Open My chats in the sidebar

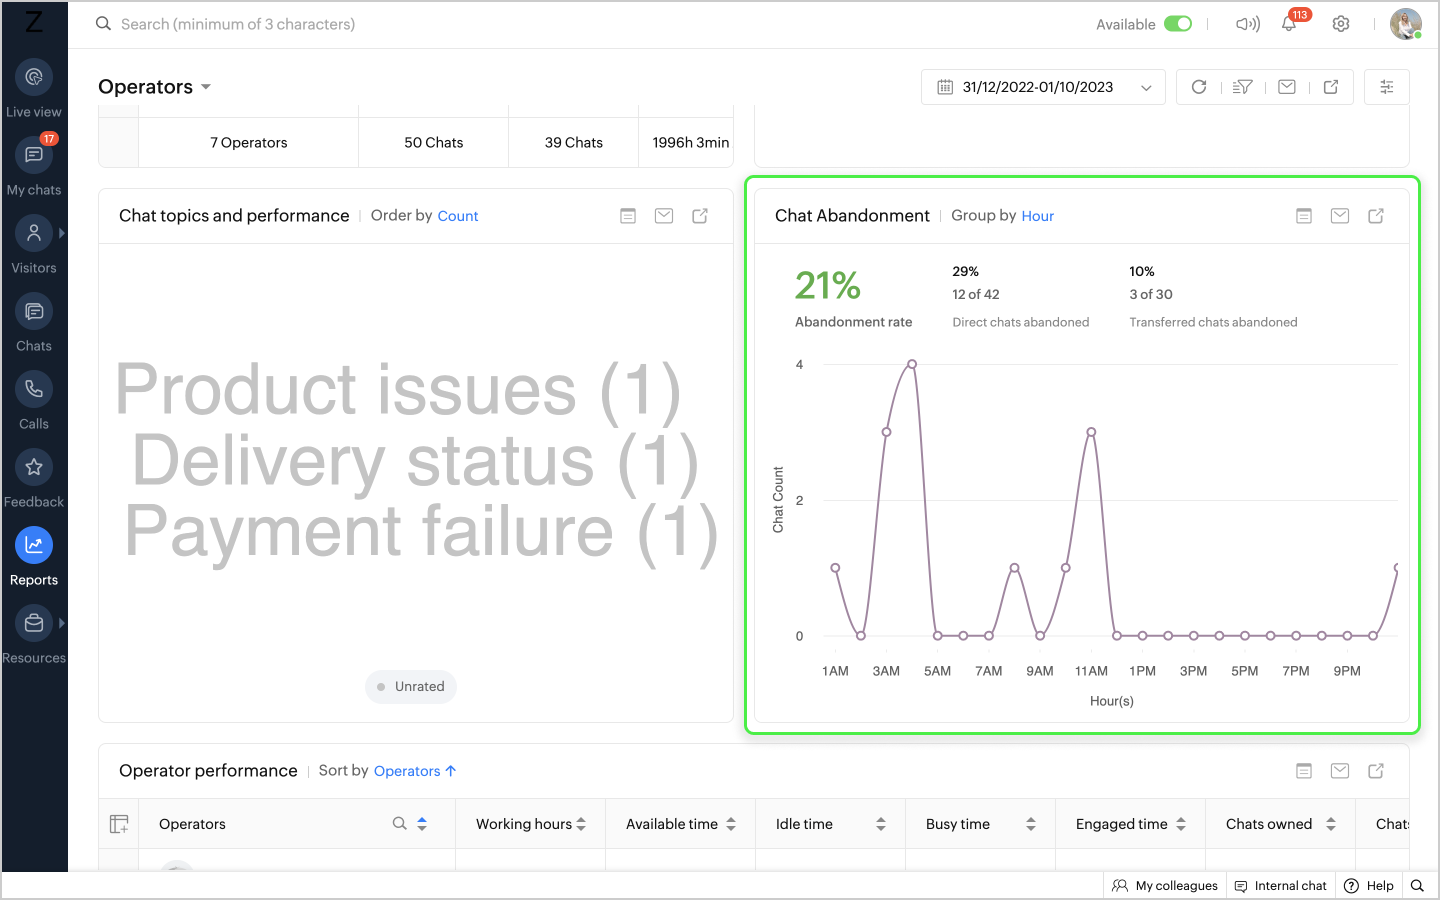click(x=34, y=155)
